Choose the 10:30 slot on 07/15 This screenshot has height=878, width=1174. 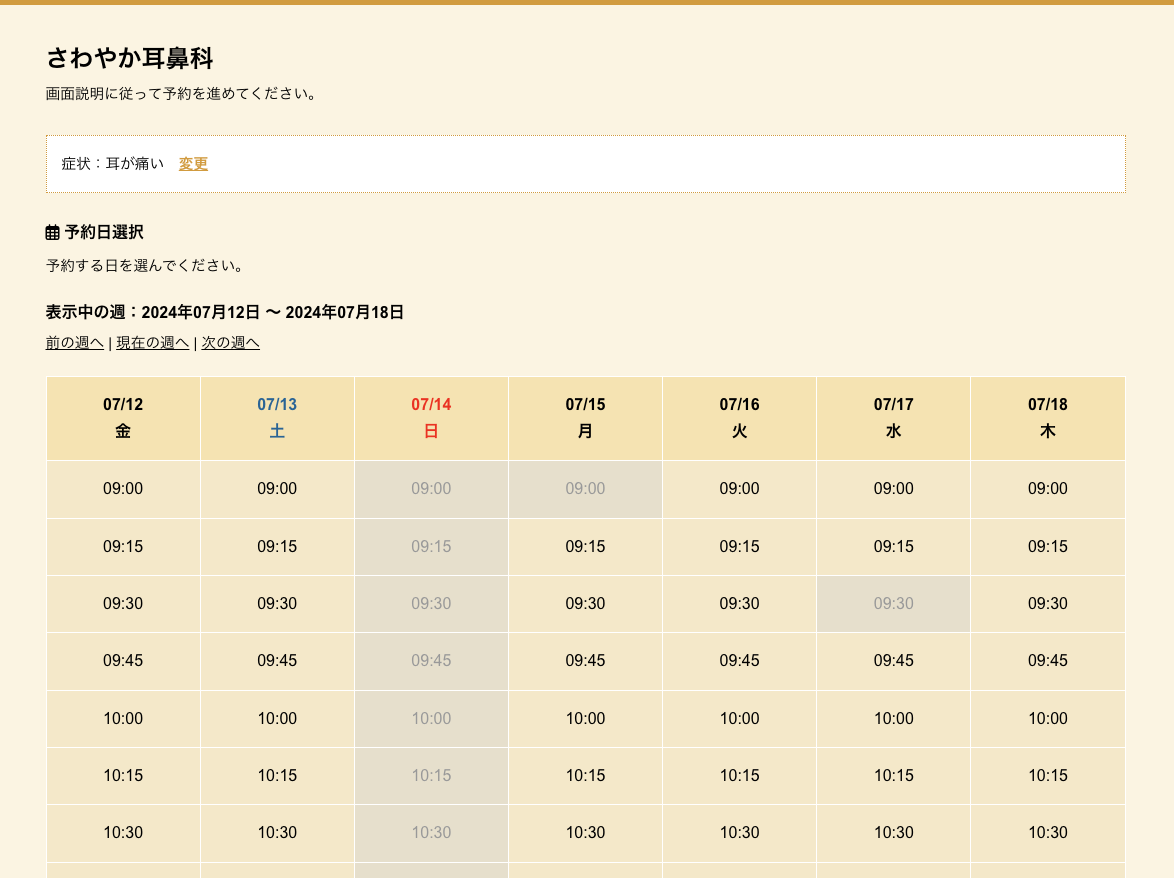point(586,832)
